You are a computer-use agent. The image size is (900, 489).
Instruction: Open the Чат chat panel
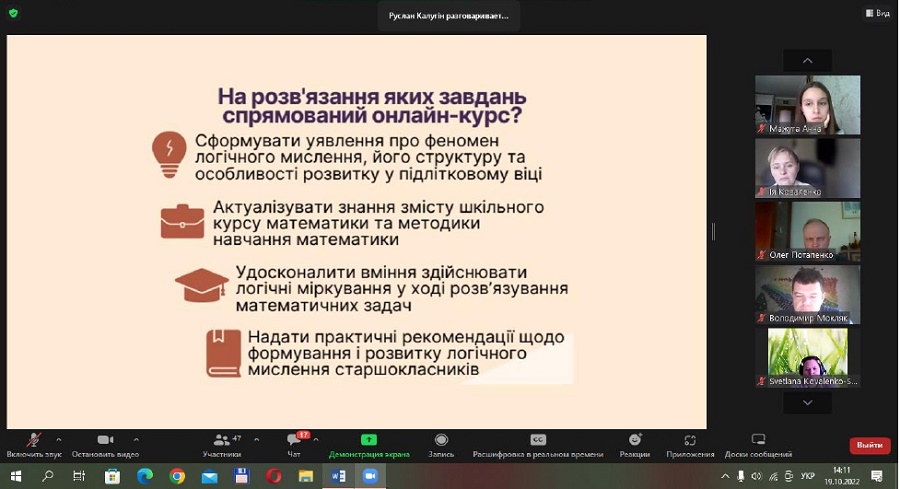[x=294, y=444]
